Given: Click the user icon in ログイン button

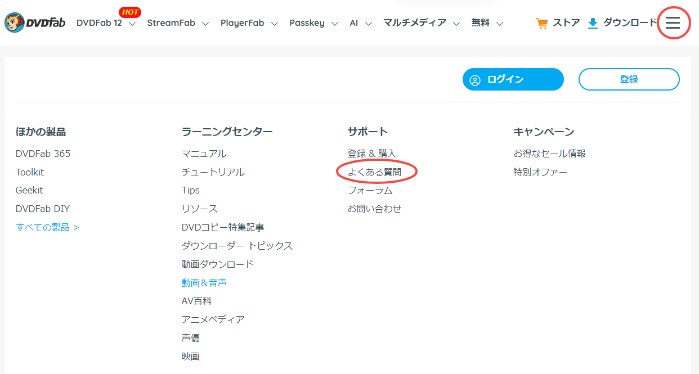Looking at the screenshot, I should 475,80.
